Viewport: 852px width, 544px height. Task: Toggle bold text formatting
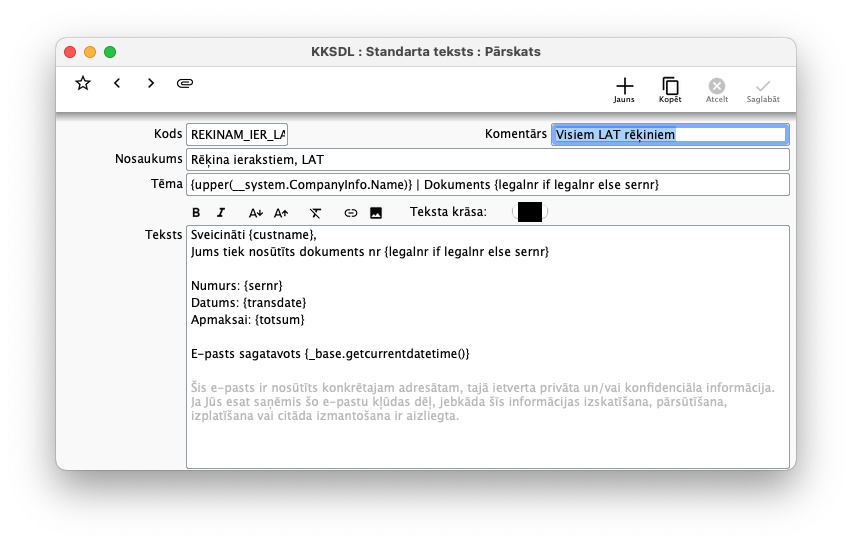[x=196, y=212]
